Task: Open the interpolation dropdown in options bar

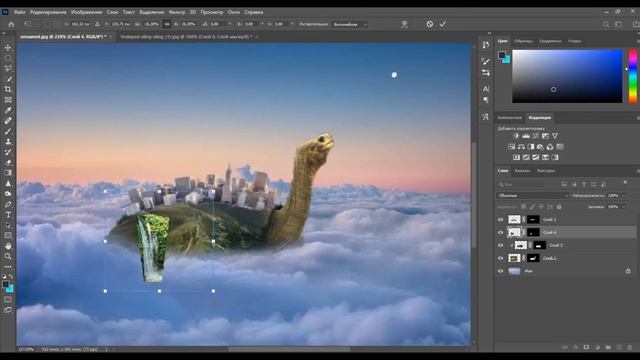Action: click(349, 24)
